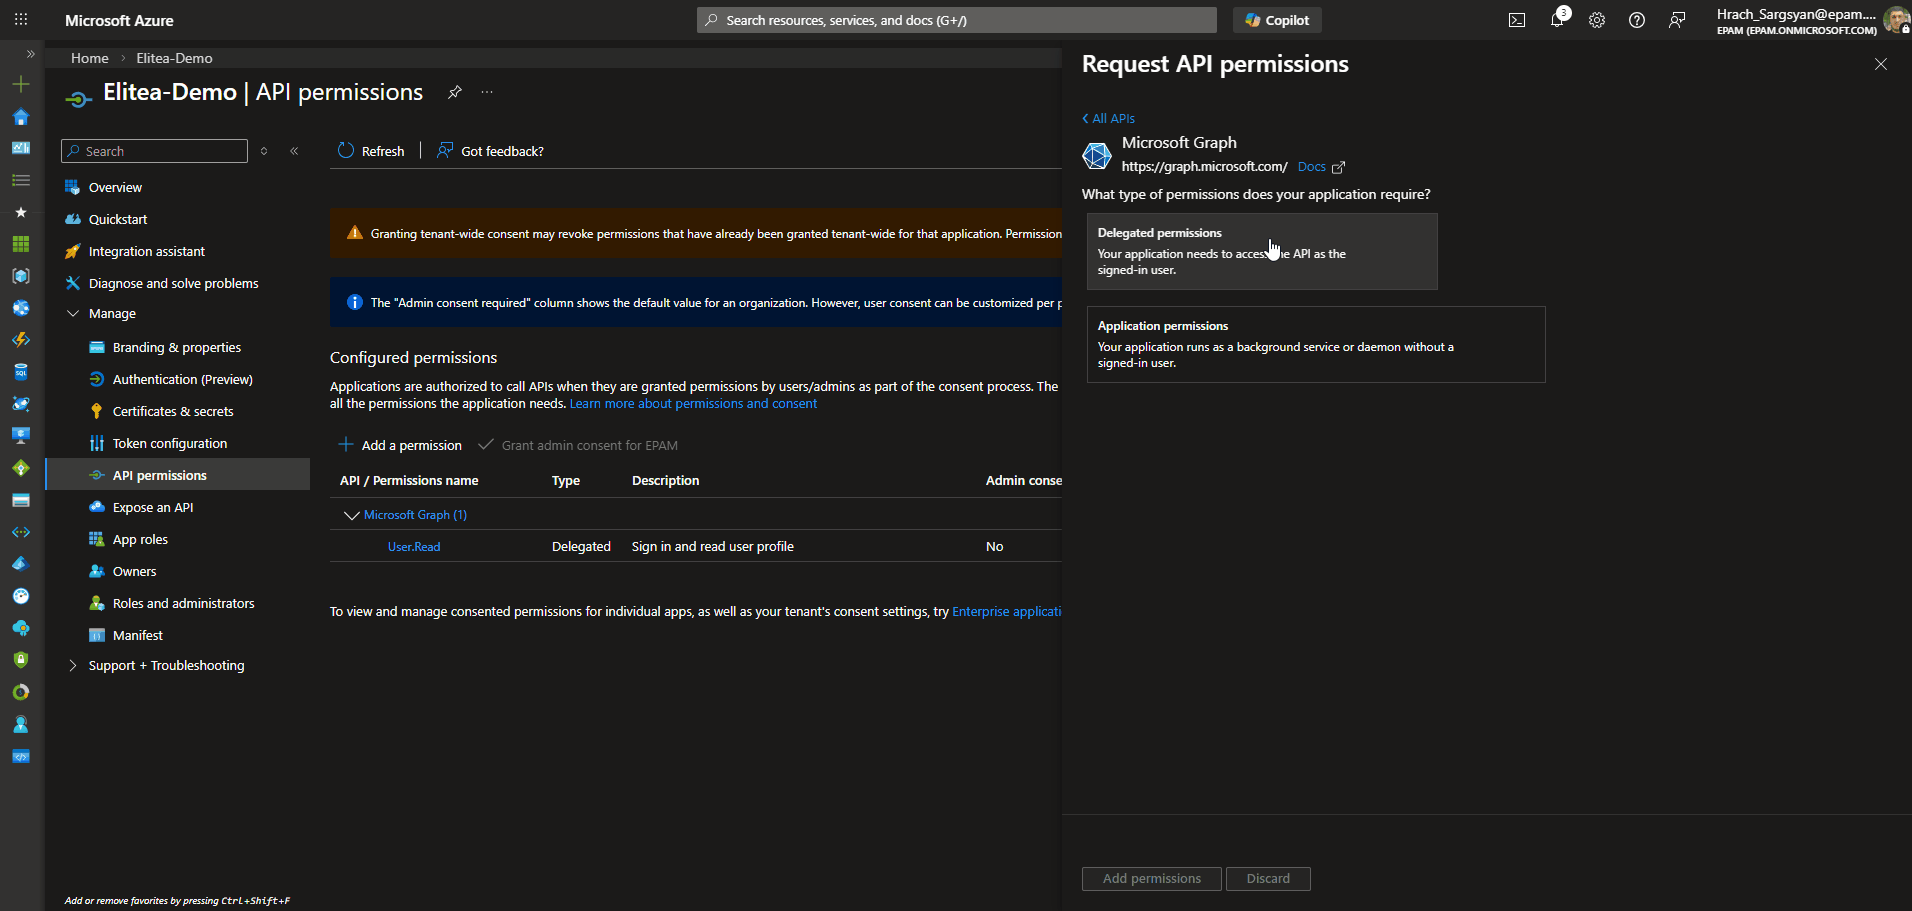This screenshot has width=1912, height=911.
Task: Open the Overview menu item
Action: click(x=113, y=187)
